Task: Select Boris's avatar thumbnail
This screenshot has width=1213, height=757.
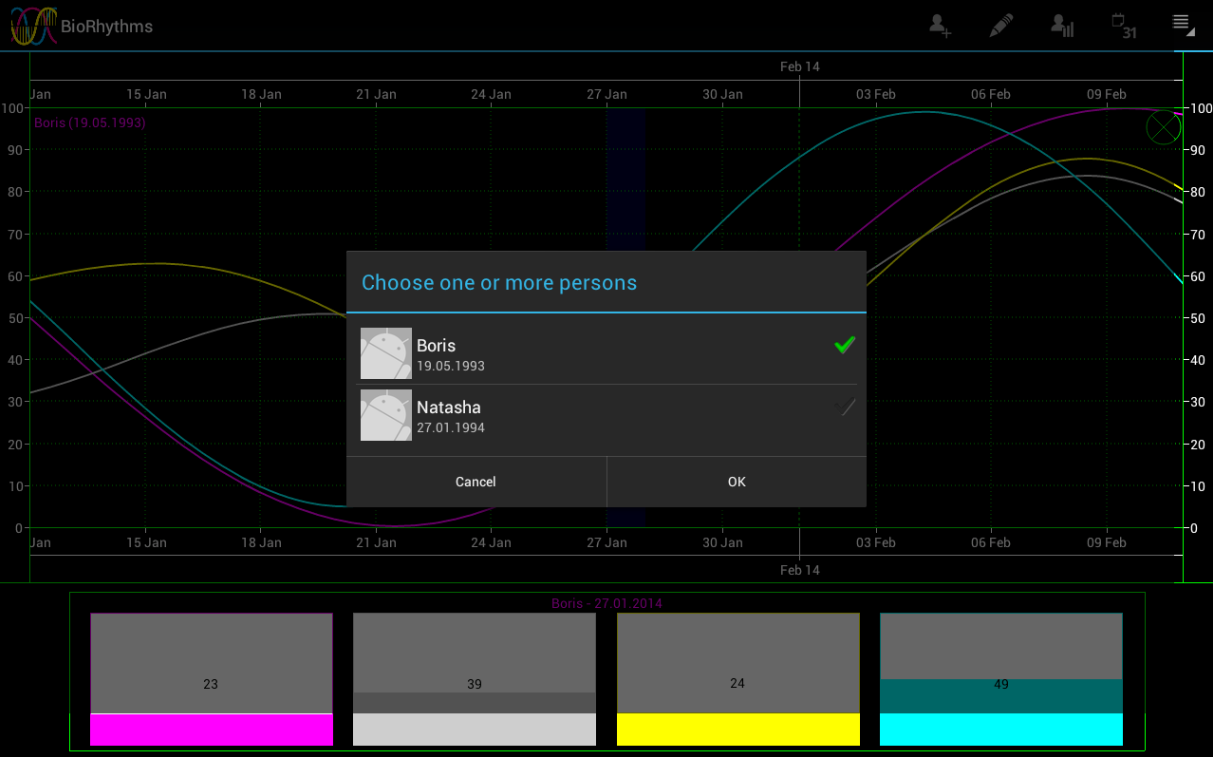Action: click(386, 354)
